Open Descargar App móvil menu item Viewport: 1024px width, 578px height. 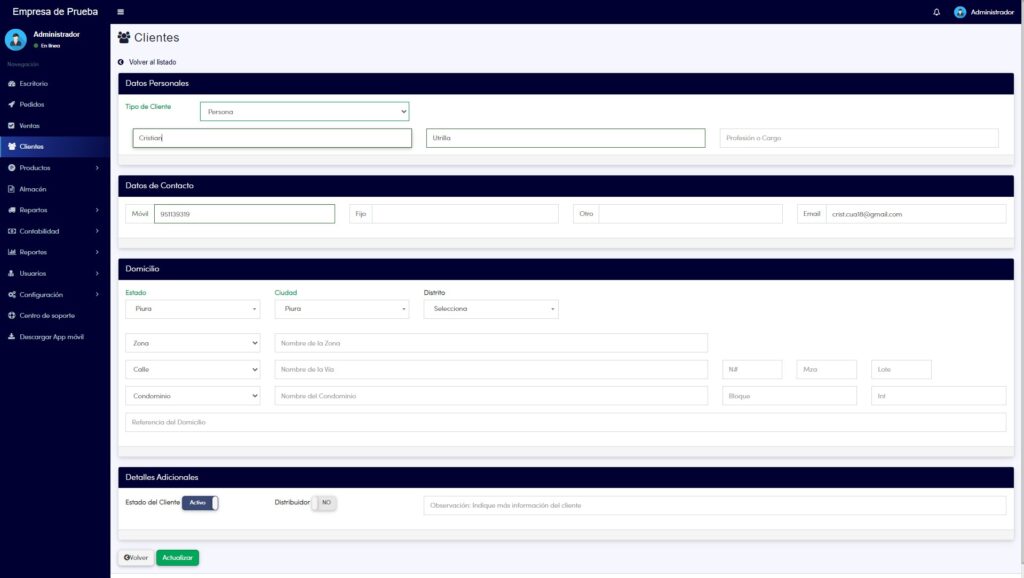point(55,336)
